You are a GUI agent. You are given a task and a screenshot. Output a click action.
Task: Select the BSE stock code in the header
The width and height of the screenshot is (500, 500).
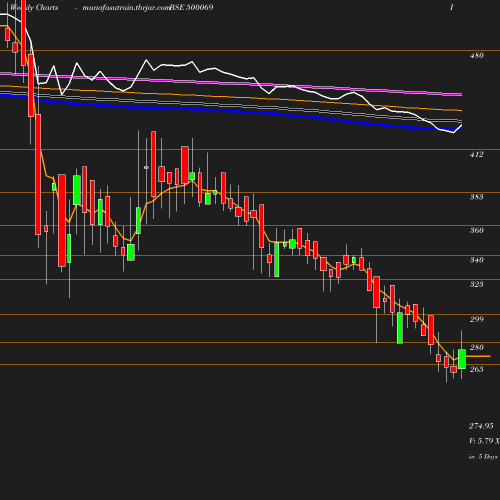click(191, 7)
